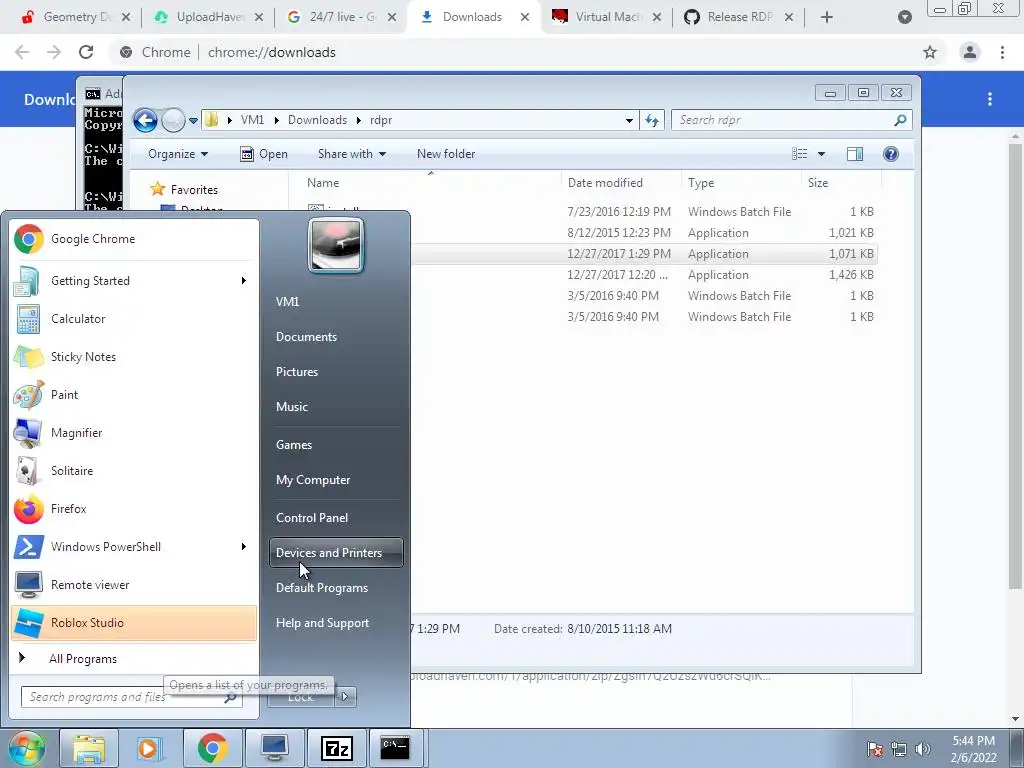Click Action Center flag tray icon
The image size is (1024, 768).
[875, 749]
